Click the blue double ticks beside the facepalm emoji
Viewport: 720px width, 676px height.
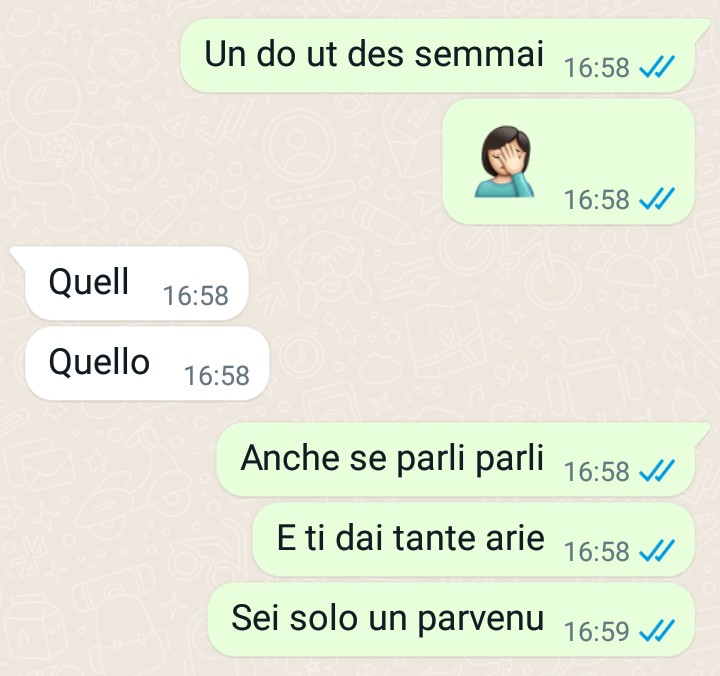click(657, 198)
